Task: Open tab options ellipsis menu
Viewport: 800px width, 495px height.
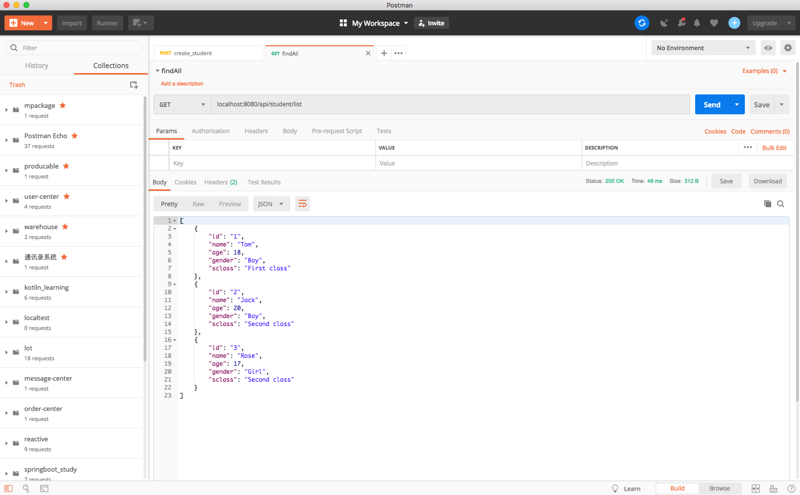Action: pos(398,53)
